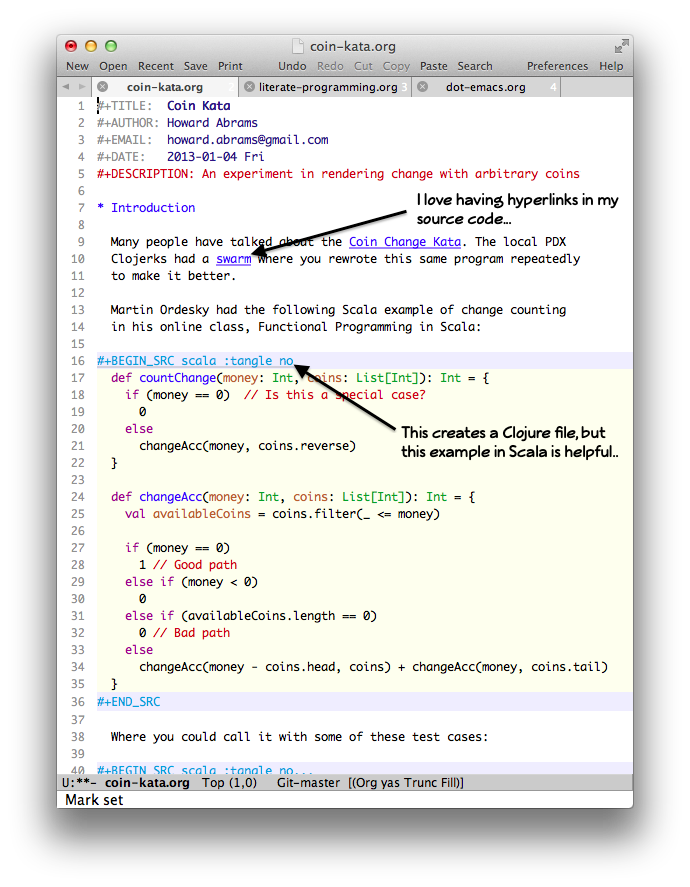690x887 pixels.
Task: Follow the Coin Change Kata link
Action: pos(405,242)
